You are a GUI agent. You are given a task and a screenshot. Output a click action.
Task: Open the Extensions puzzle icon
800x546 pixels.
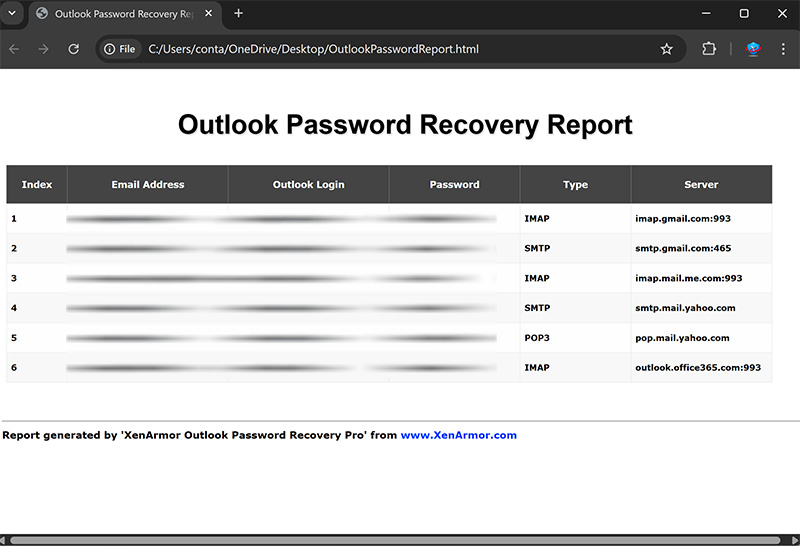pyautogui.click(x=709, y=49)
